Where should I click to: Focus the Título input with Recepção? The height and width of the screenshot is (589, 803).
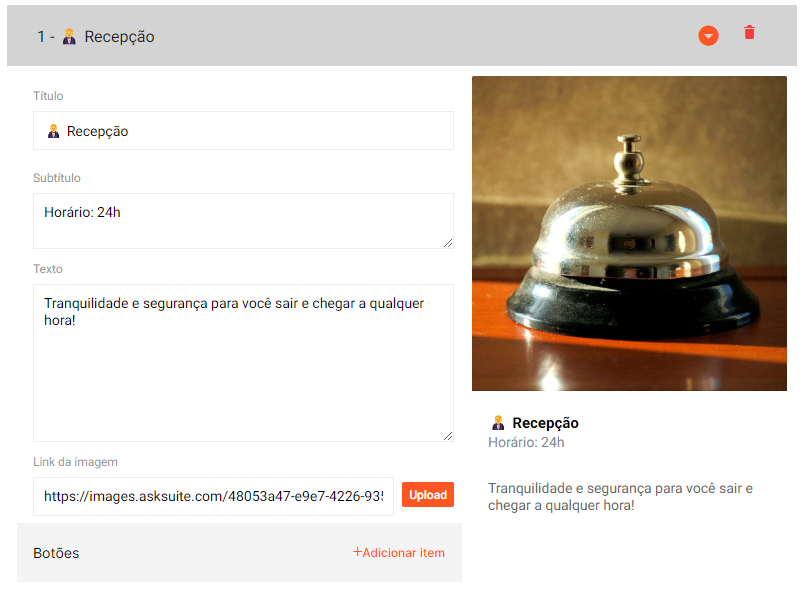[243, 131]
